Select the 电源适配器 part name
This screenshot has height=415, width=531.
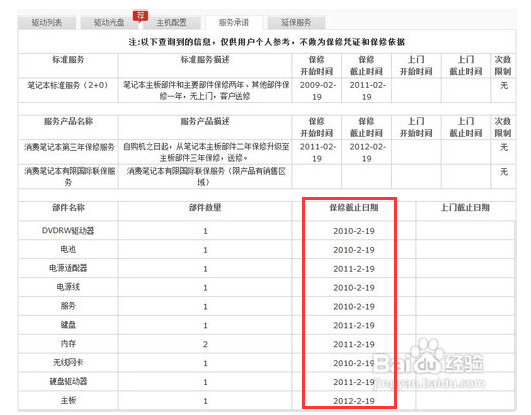coord(68,268)
